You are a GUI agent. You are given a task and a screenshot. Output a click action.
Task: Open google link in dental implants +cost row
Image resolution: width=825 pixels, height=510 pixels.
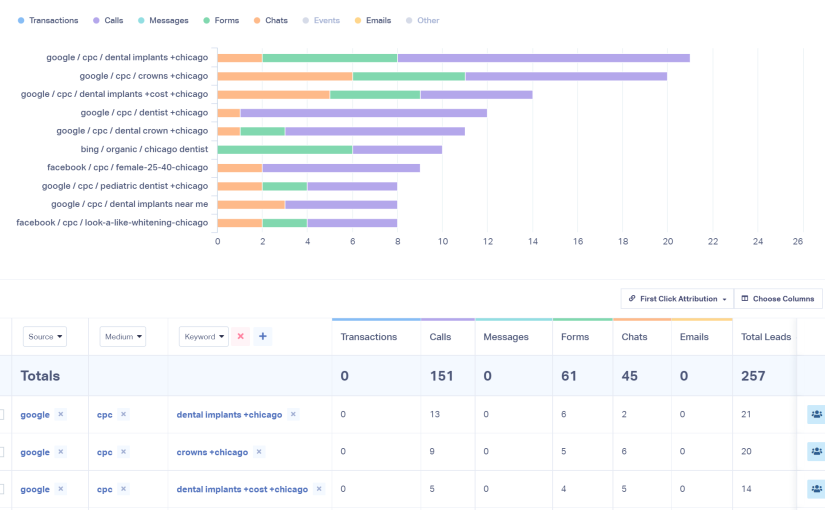point(35,489)
